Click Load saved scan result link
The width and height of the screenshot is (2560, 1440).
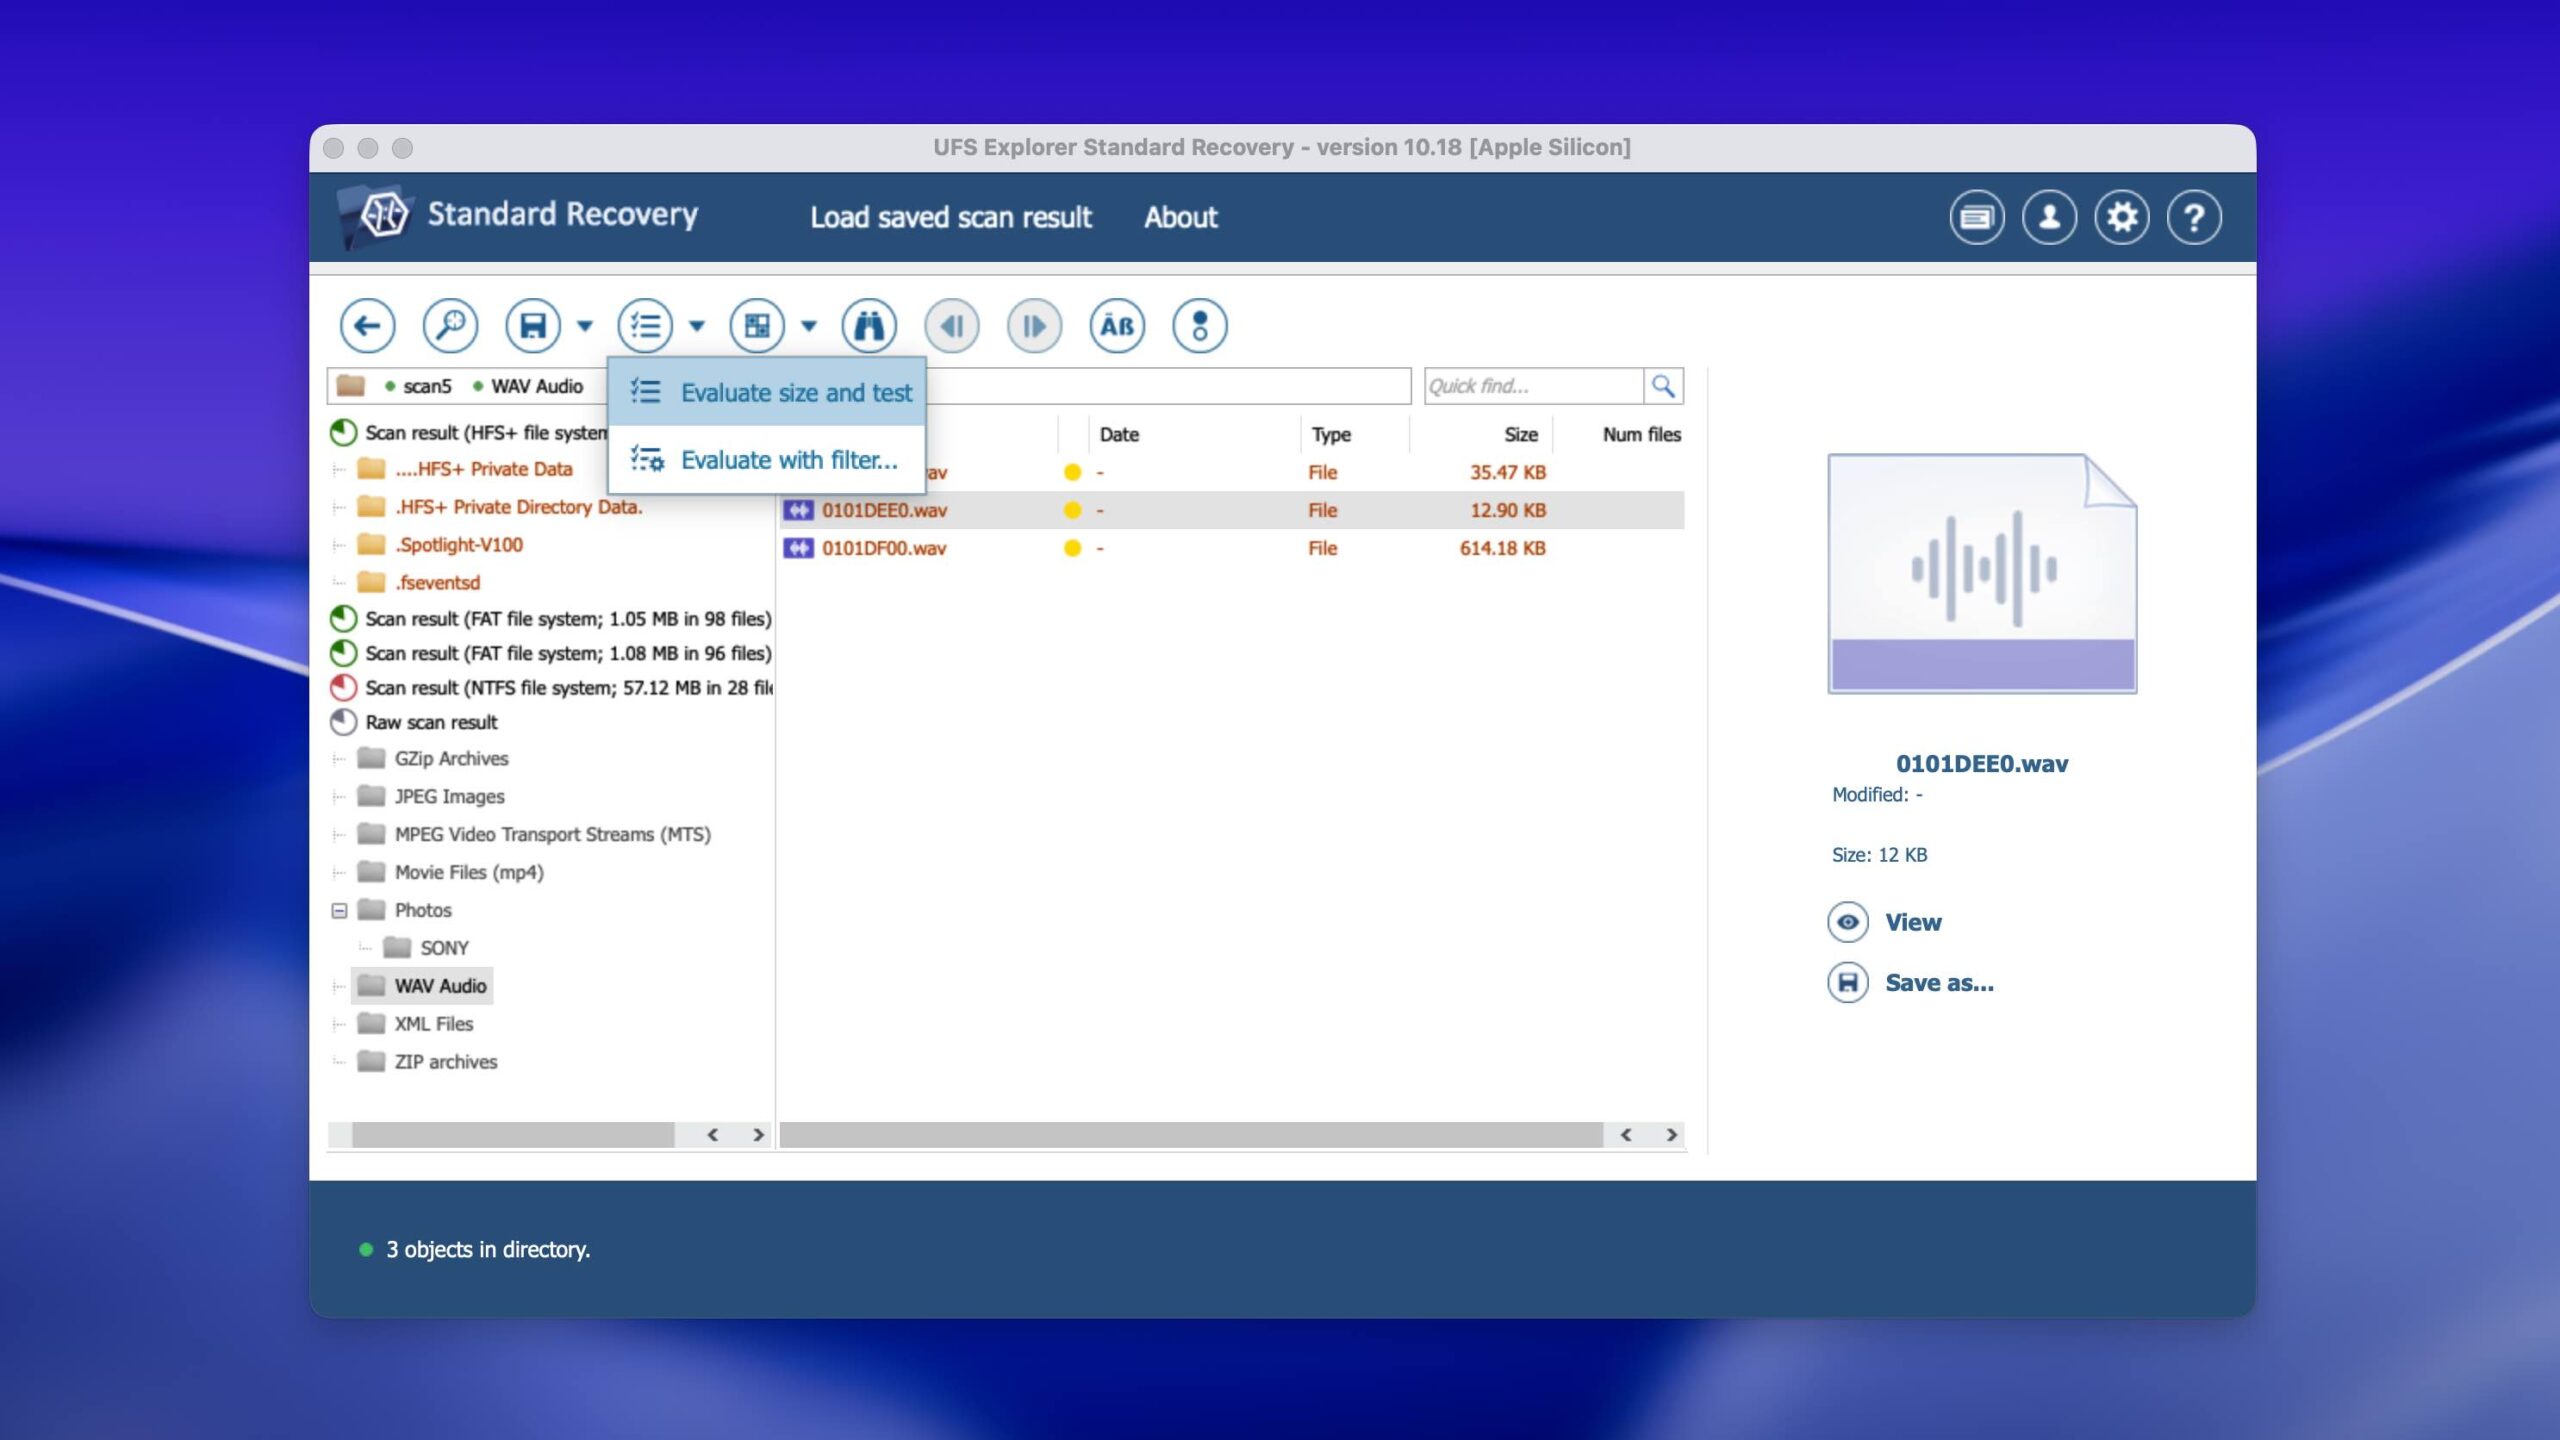(950, 218)
